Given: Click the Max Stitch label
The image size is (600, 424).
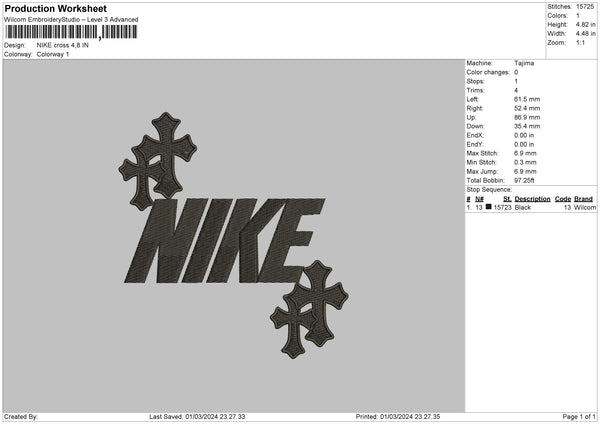Looking at the screenshot, I should coord(482,153).
